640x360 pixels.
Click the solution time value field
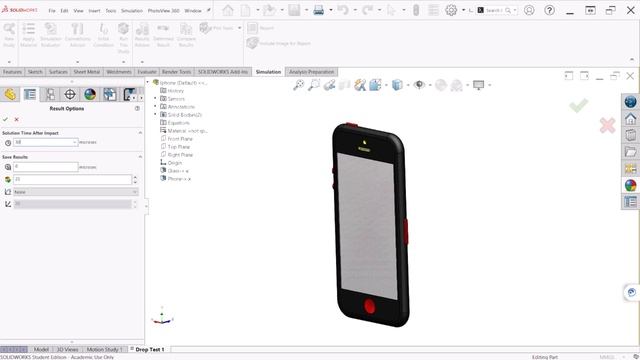tap(43, 142)
